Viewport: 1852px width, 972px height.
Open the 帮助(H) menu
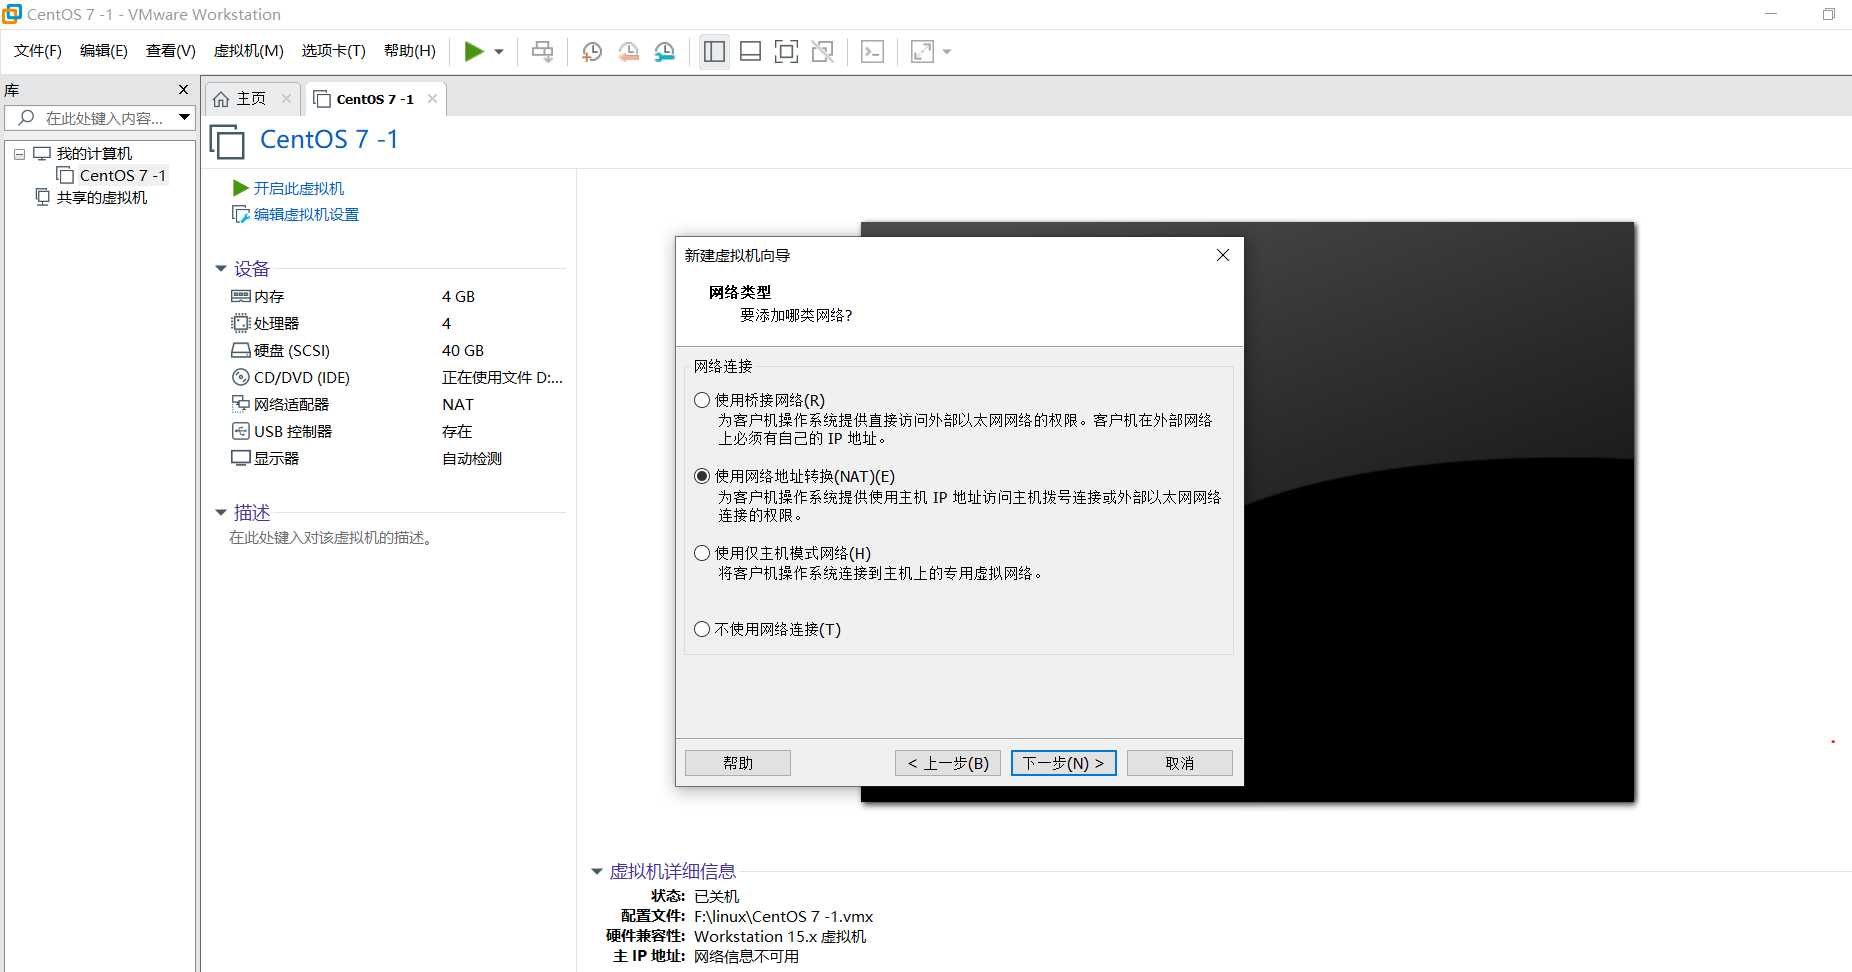[x=410, y=51]
